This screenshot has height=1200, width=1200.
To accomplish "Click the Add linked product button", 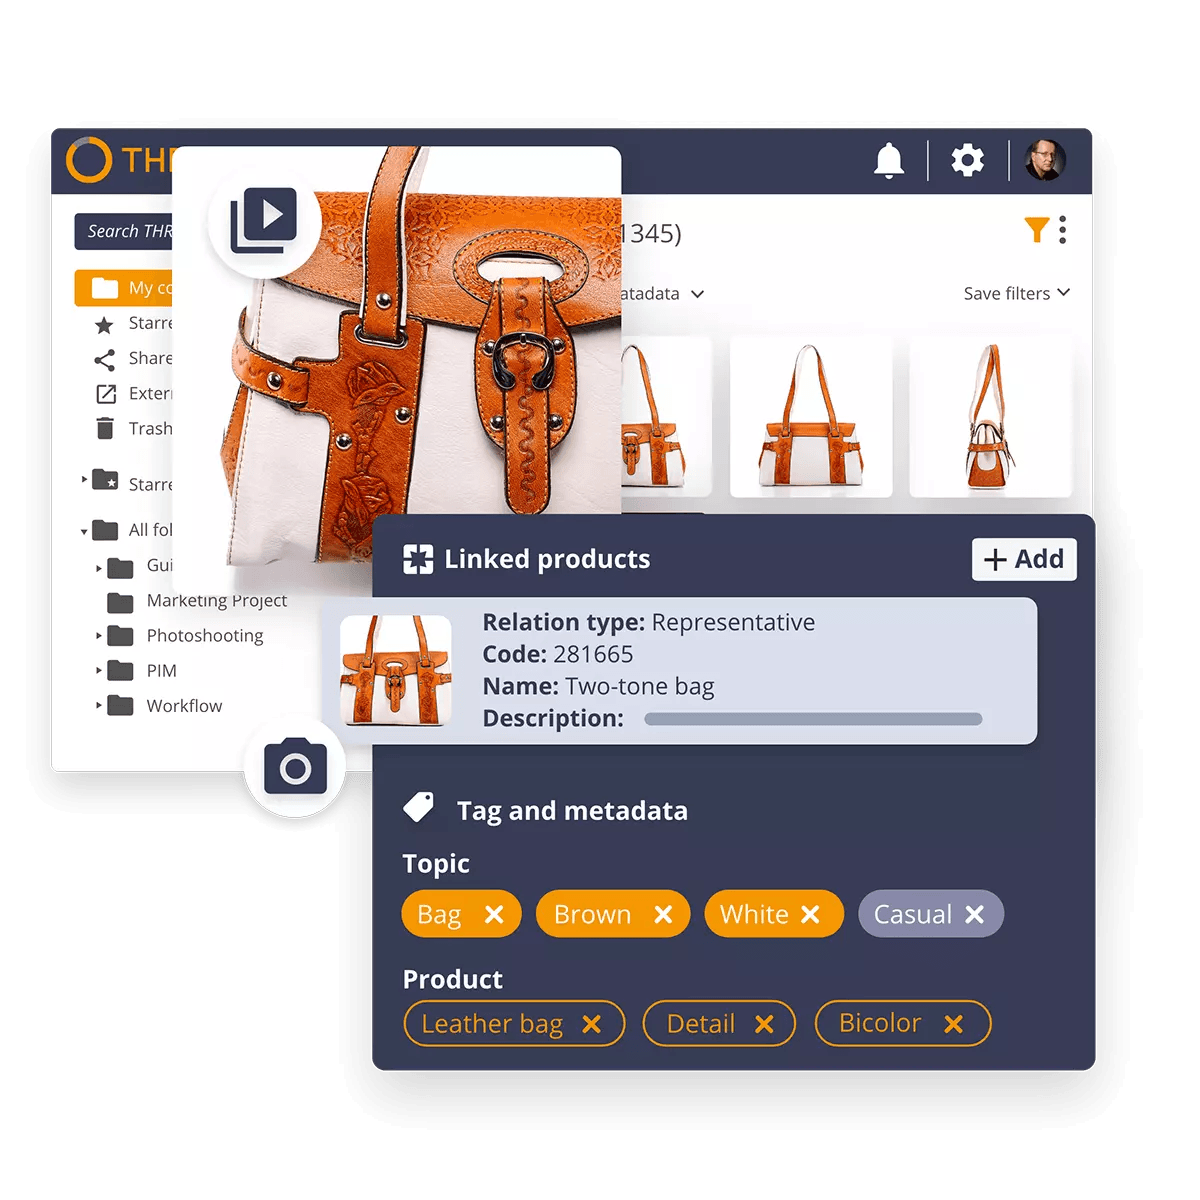I will [1024, 560].
